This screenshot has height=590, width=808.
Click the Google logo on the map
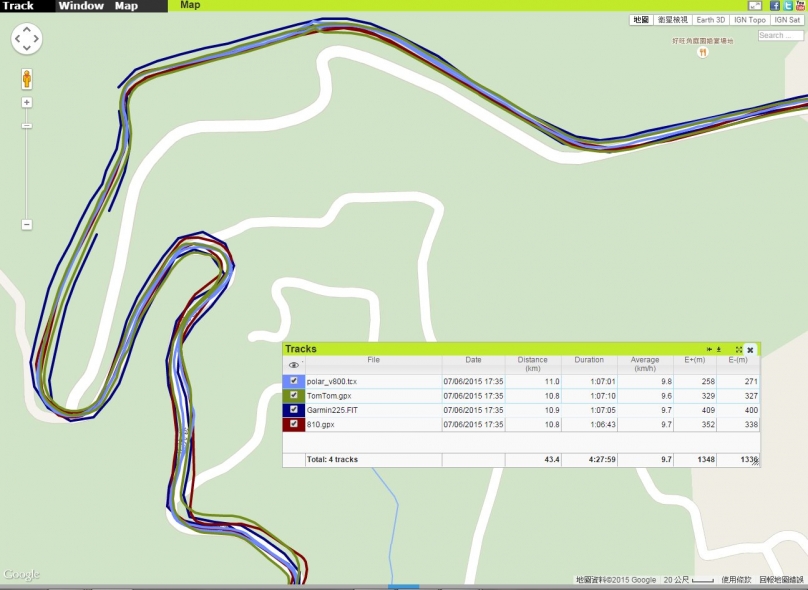coord(21,574)
